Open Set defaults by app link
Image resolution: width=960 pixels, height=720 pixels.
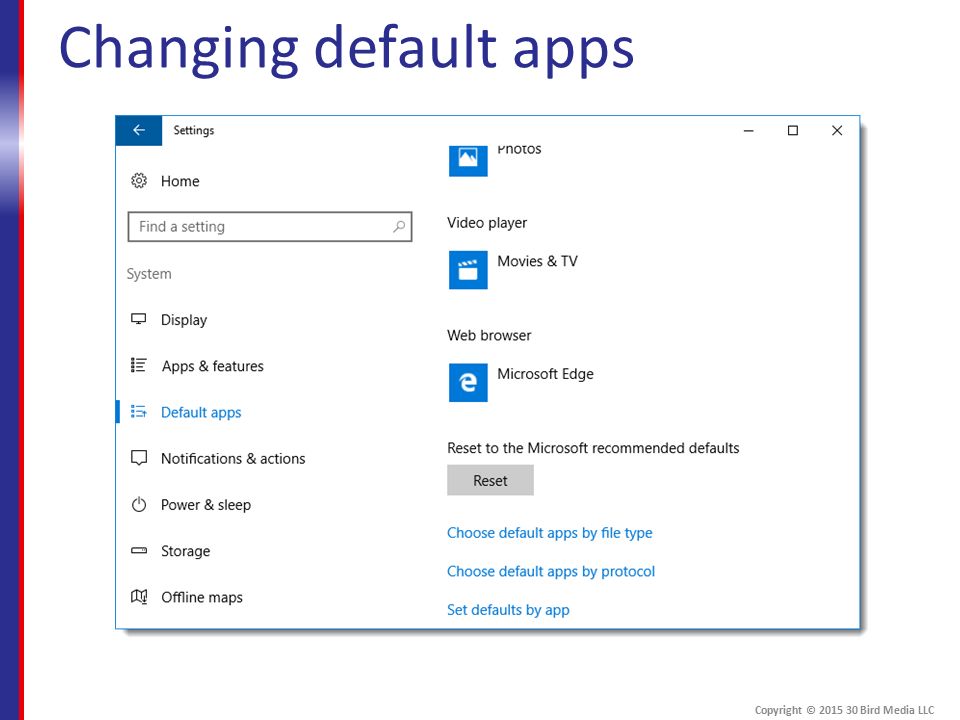(508, 610)
